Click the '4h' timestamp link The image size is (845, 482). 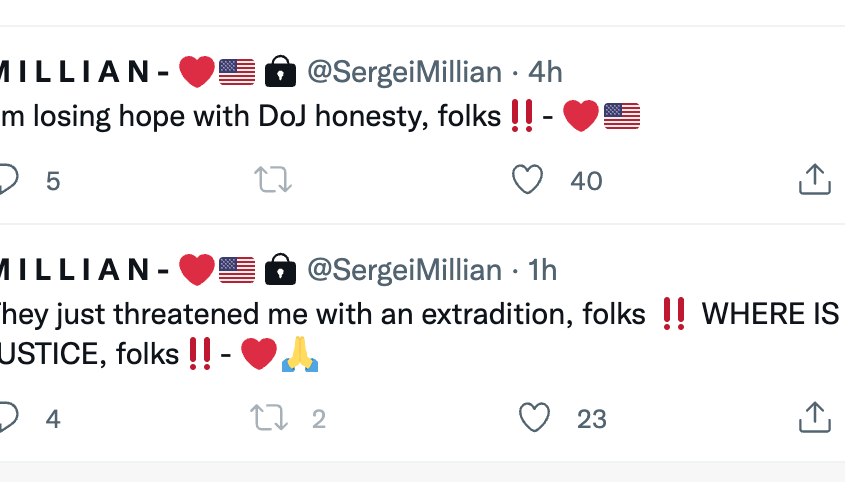(x=545, y=72)
